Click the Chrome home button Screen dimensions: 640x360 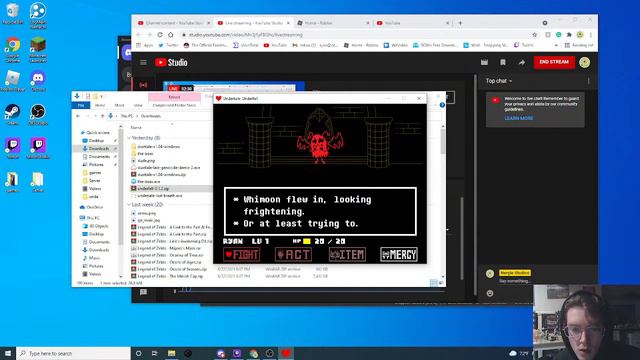[x=171, y=35]
